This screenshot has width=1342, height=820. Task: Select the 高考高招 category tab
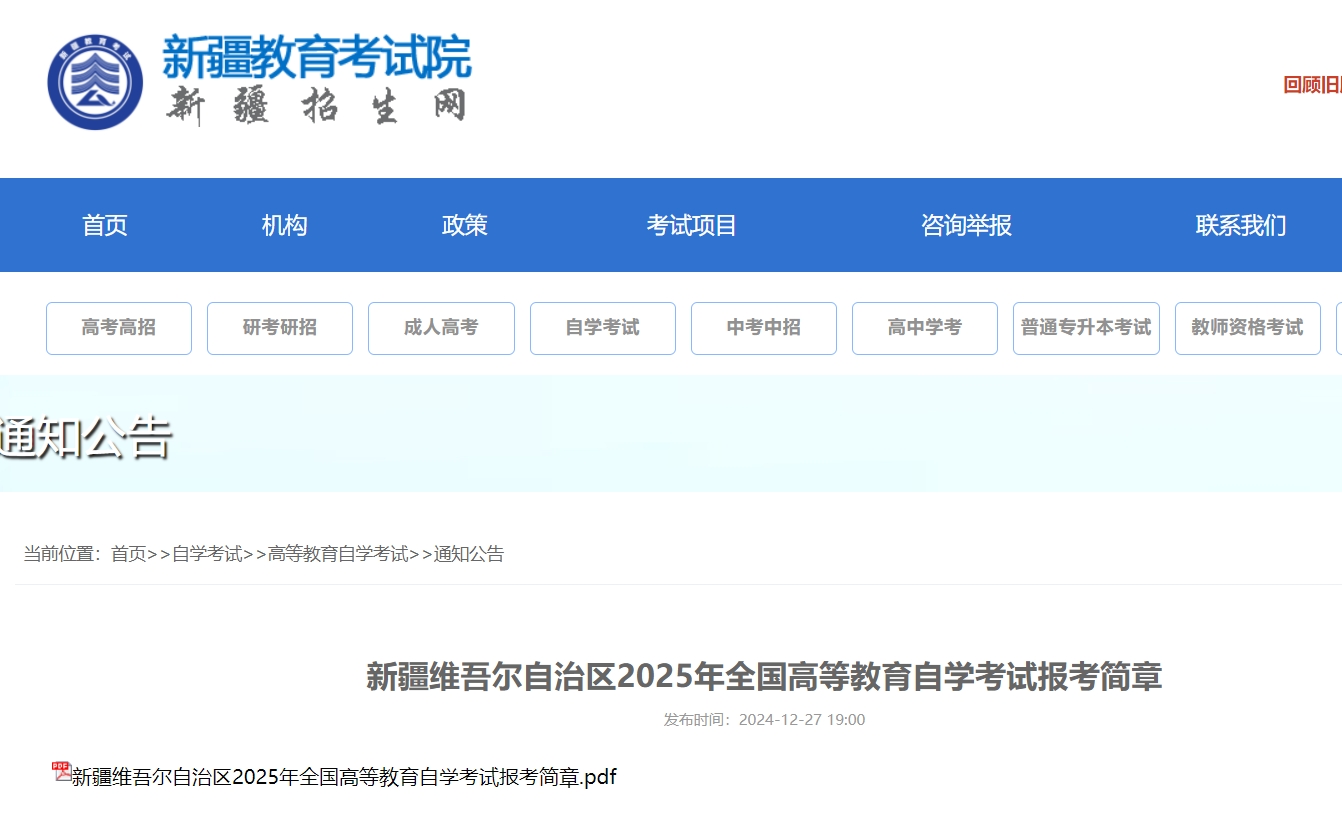coord(118,328)
